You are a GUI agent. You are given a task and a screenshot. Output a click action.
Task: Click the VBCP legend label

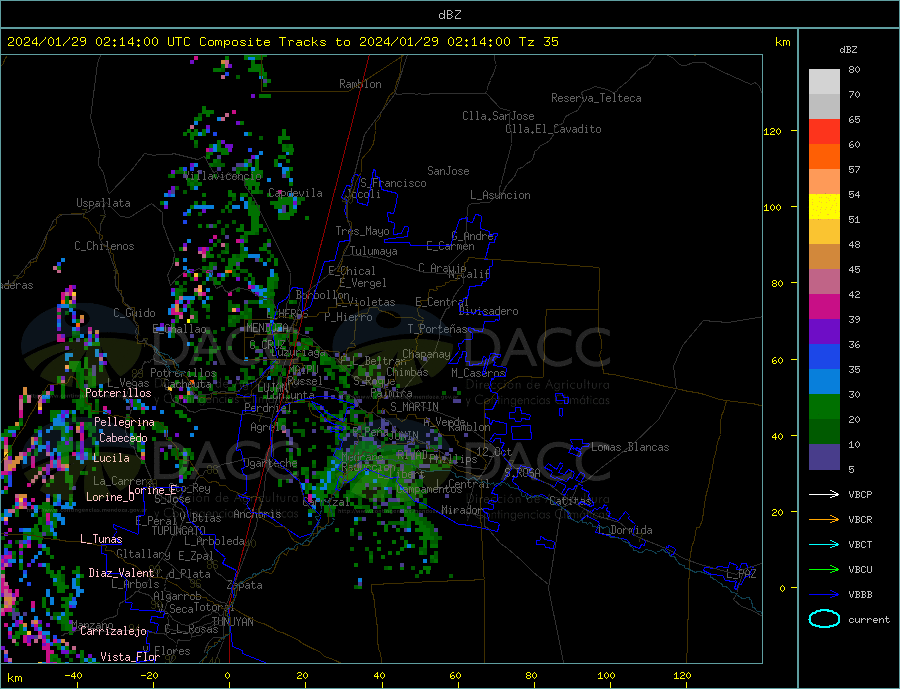(x=860, y=494)
